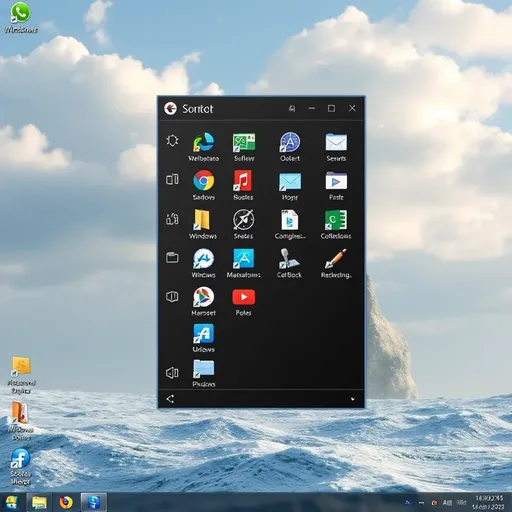Open the WhatsApp desktop shortcut
This screenshot has width=512, height=512.
pyautogui.click(x=20, y=13)
